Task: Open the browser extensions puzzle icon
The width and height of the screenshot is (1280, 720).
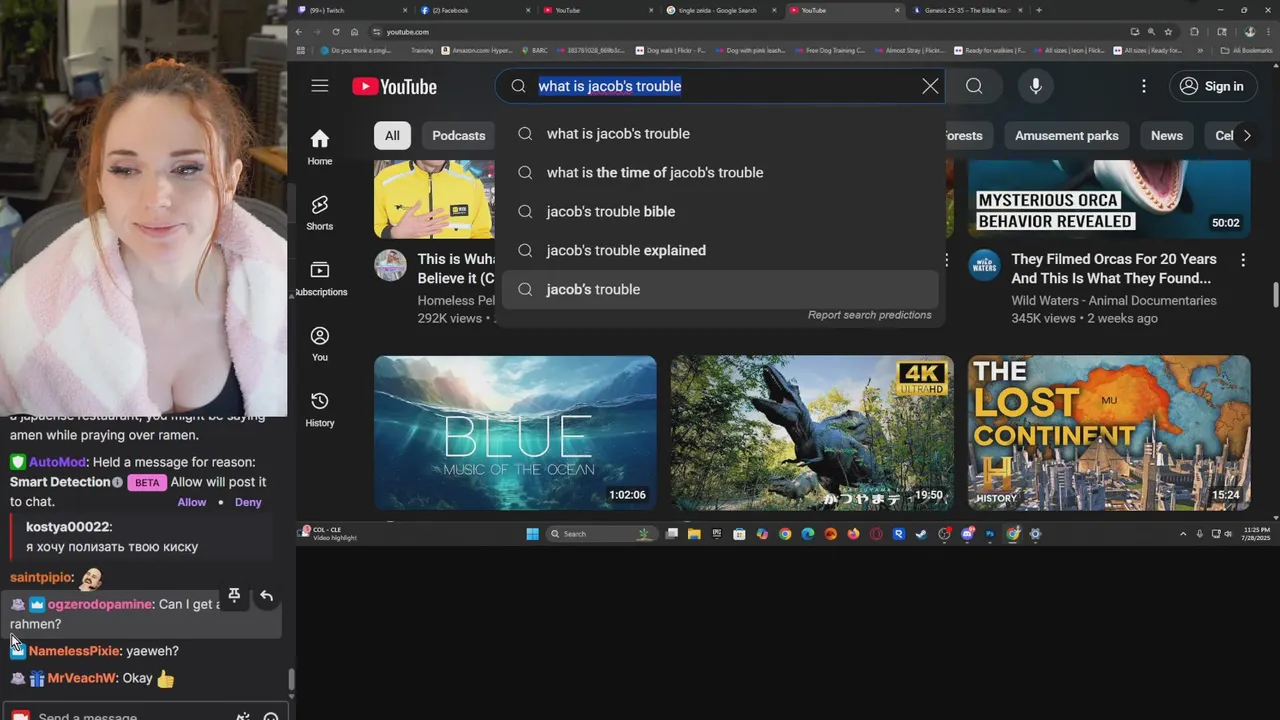Action: pyautogui.click(x=1194, y=32)
